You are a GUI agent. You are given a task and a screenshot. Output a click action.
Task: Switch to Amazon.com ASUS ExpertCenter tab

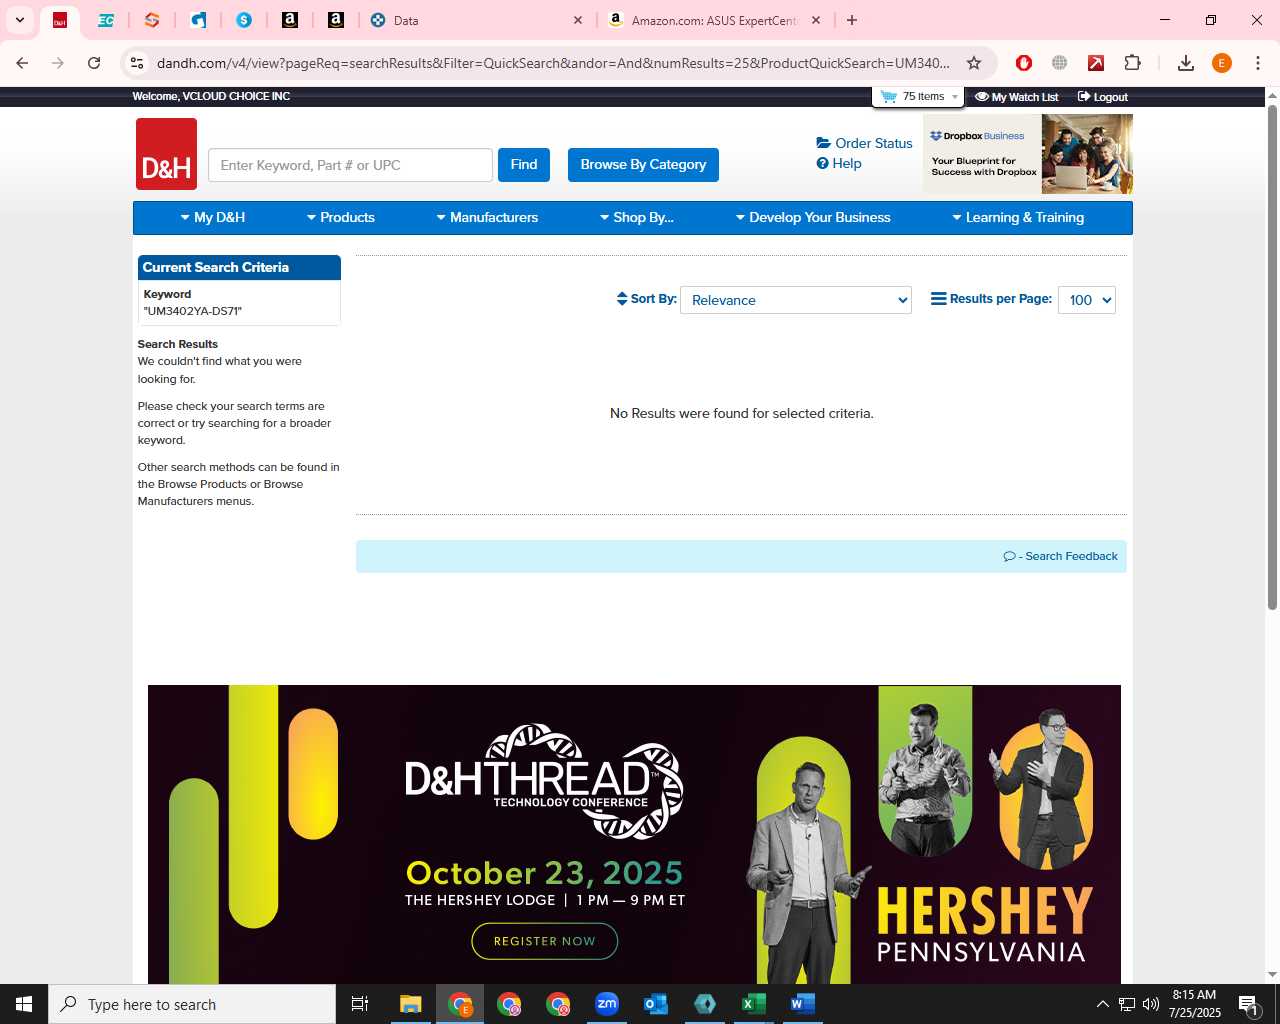pyautogui.click(x=715, y=20)
